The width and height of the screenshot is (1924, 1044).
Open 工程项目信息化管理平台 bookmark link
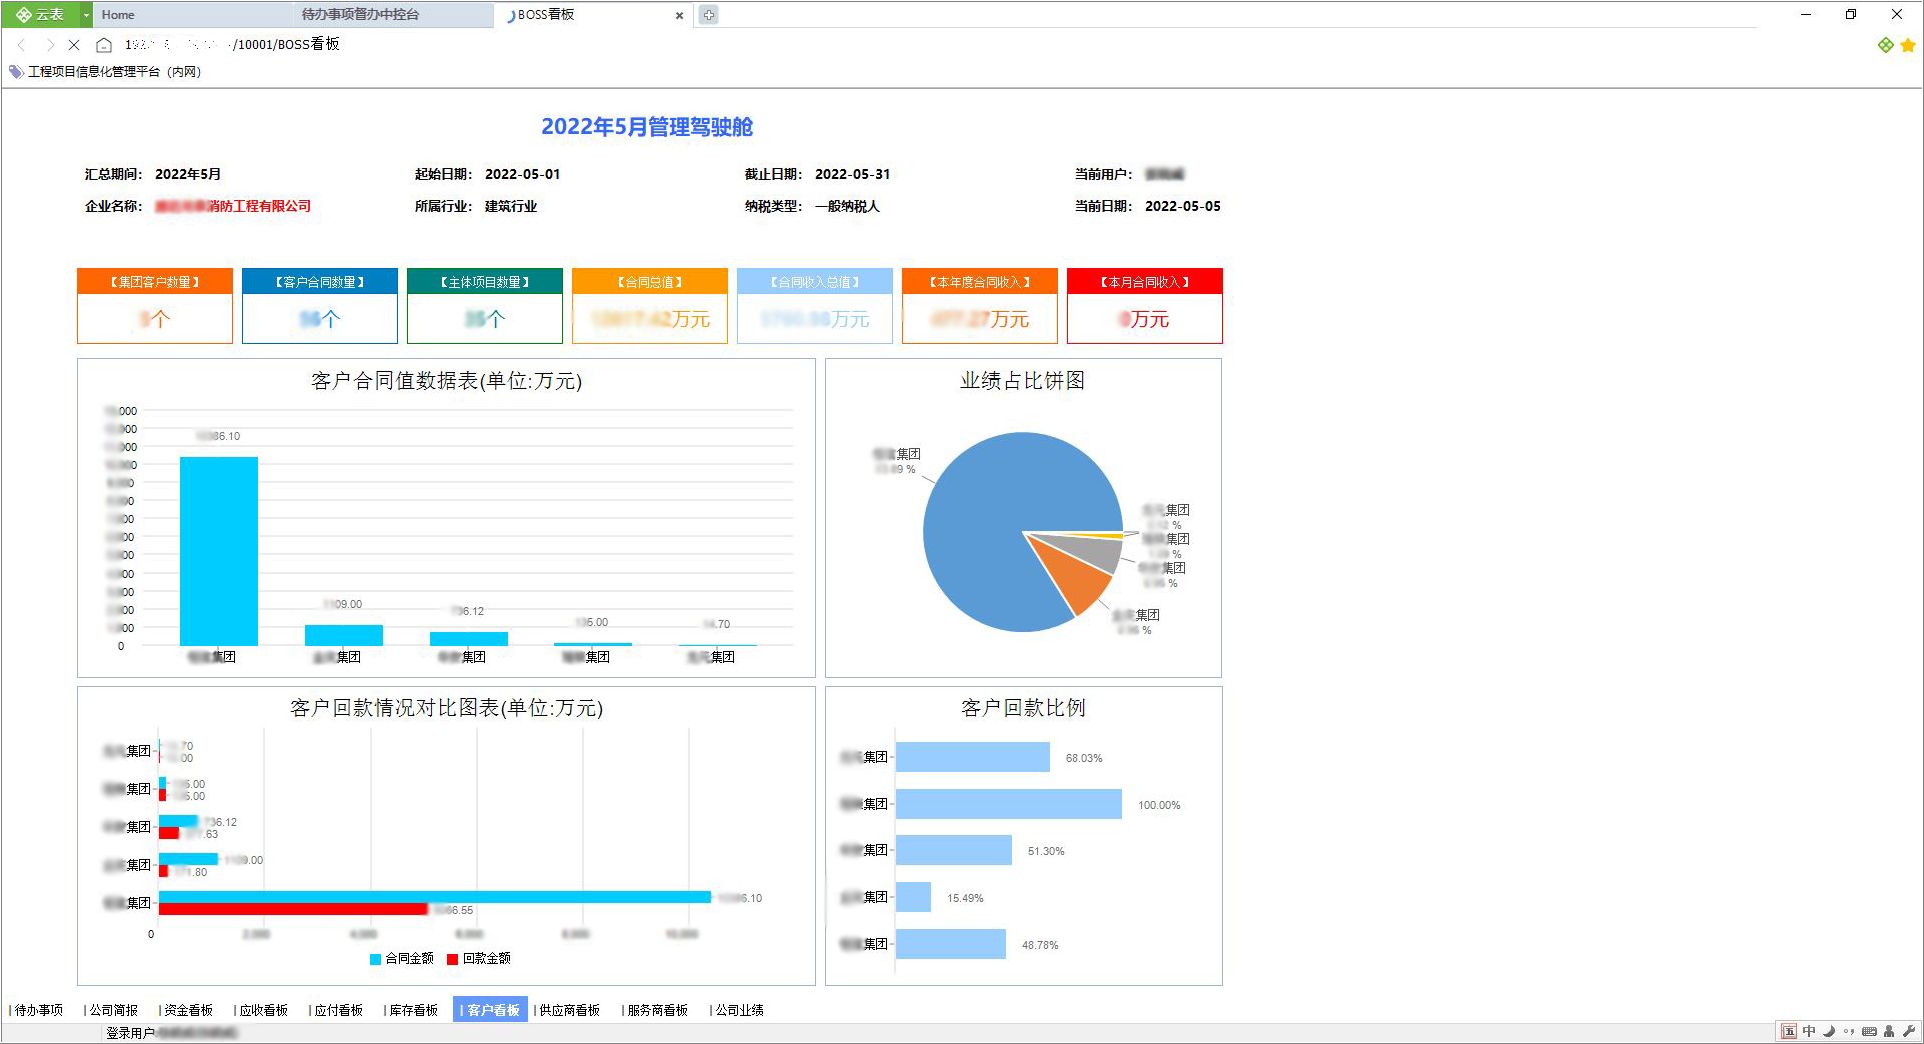pyautogui.click(x=114, y=72)
